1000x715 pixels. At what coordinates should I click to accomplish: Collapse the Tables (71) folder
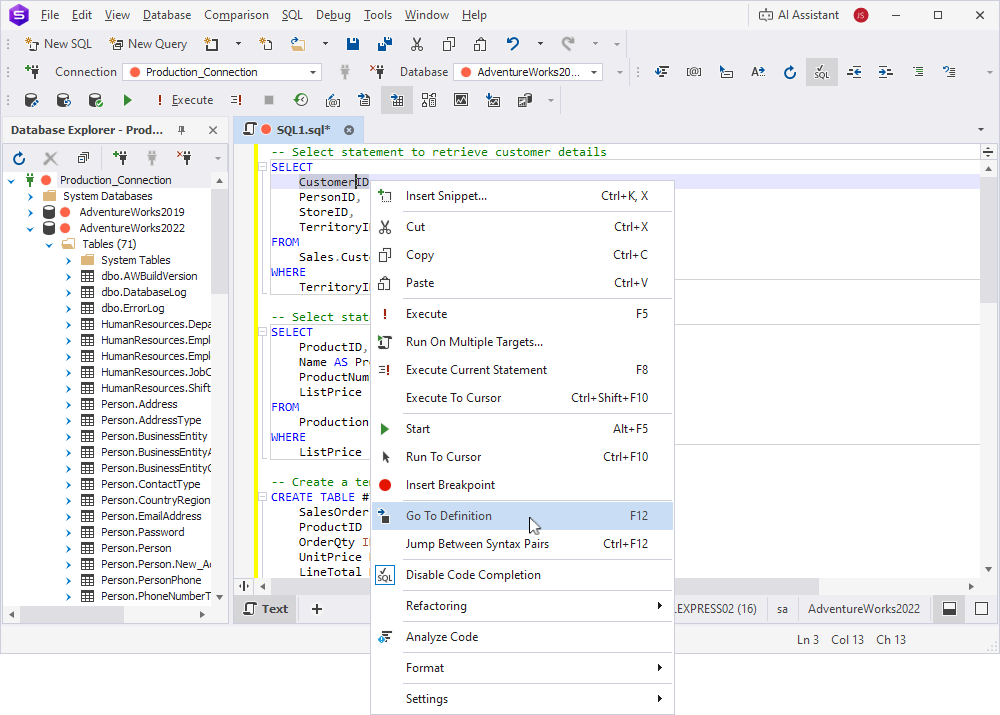48,244
